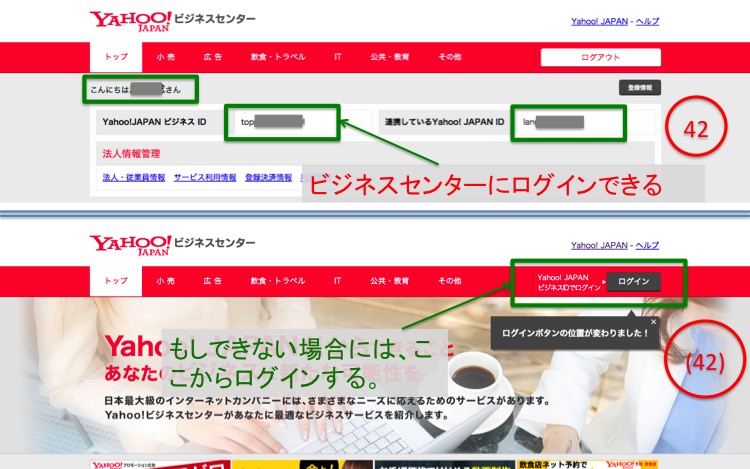Open ヘルプ link in lower header

(647, 245)
